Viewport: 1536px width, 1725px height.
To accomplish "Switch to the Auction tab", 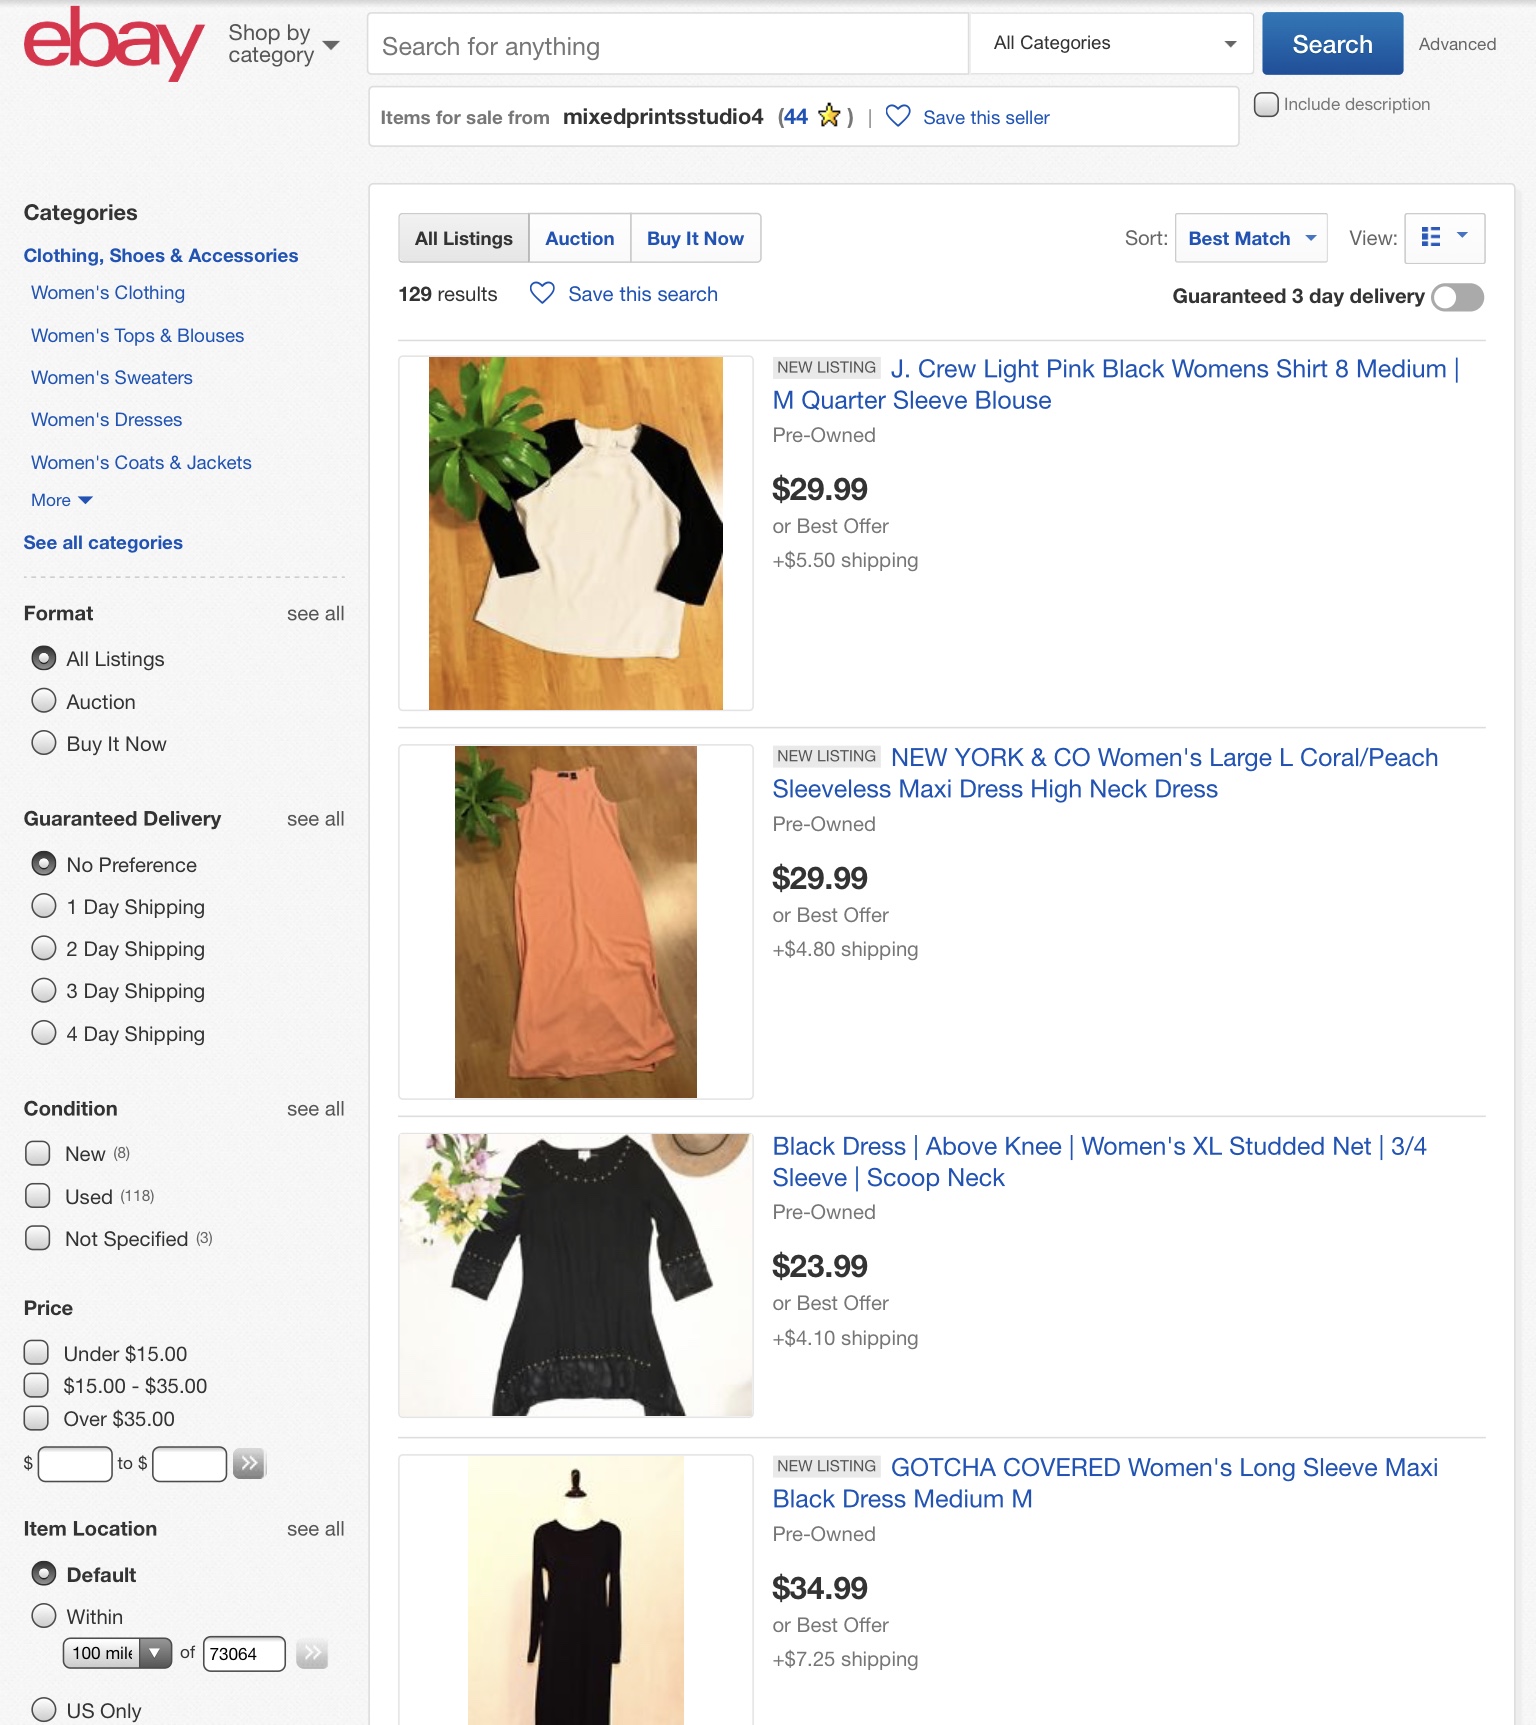I will click(580, 238).
